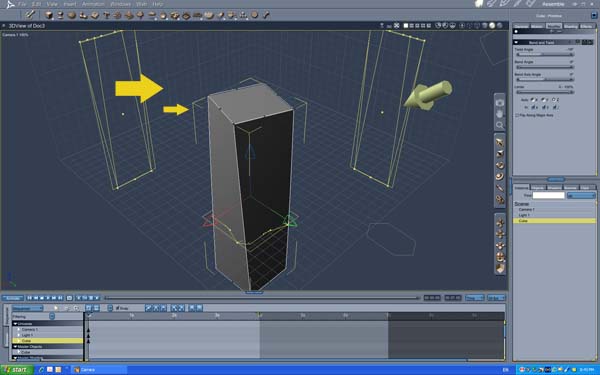Image resolution: width=600 pixels, height=375 pixels.
Task: Open the Filtering dropdown button
Action: tap(52, 316)
